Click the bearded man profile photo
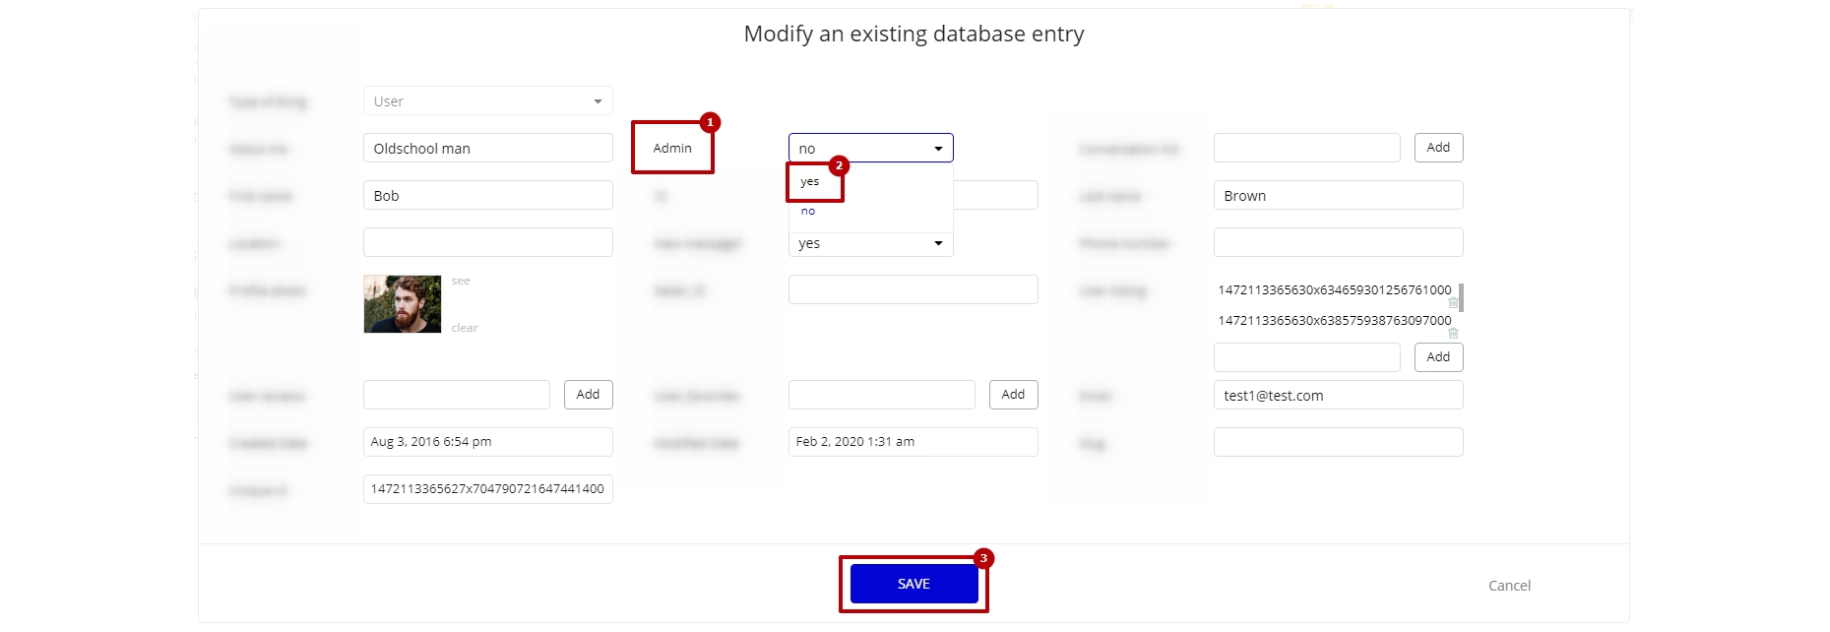1830x632 pixels. click(x=402, y=304)
